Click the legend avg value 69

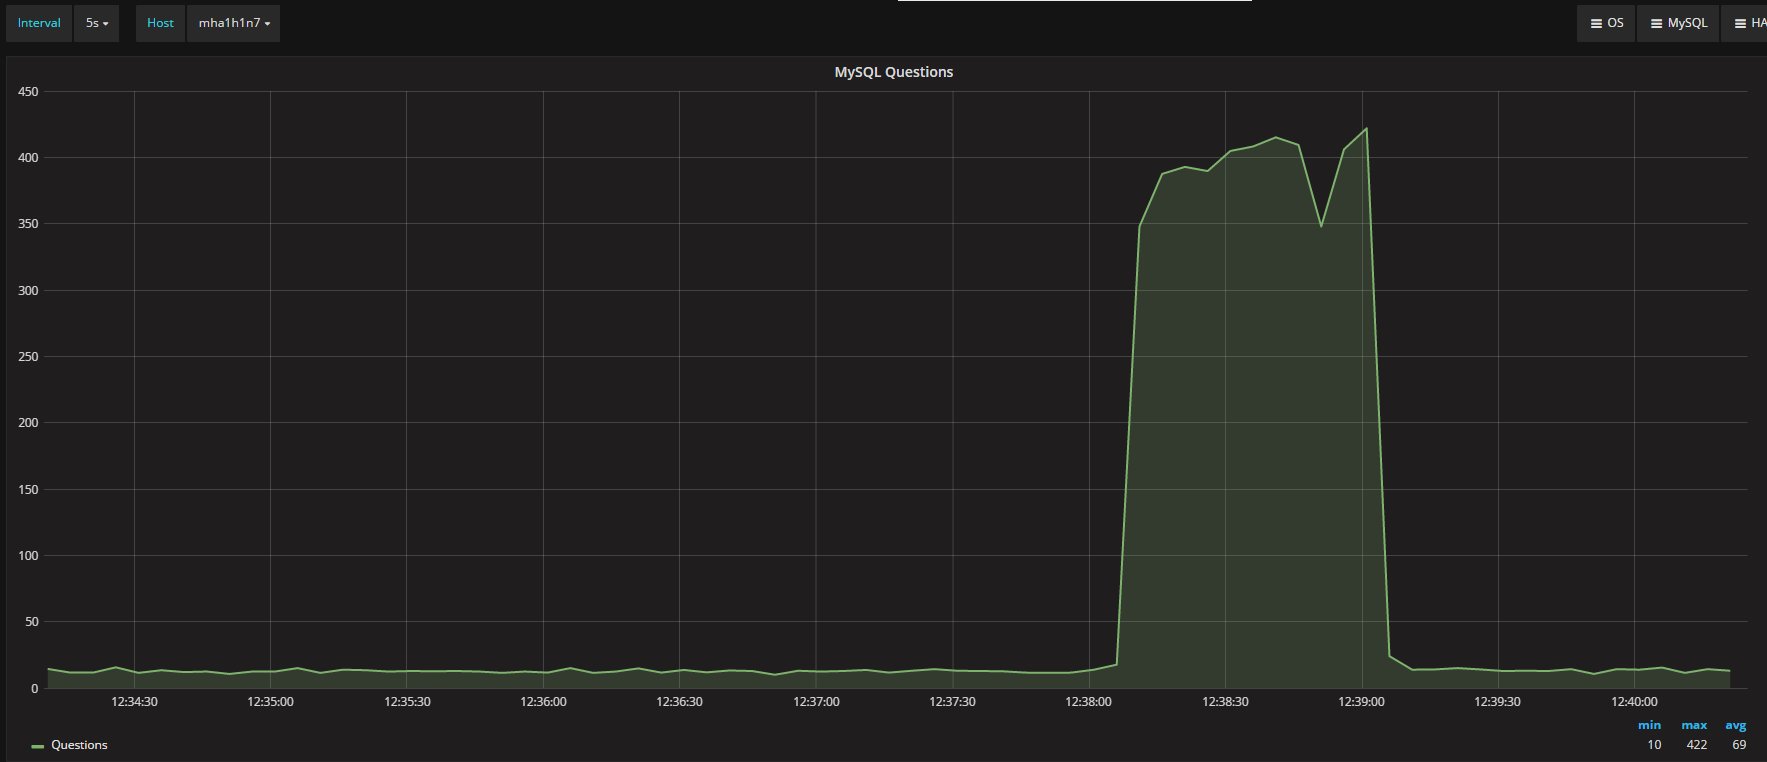1739,745
